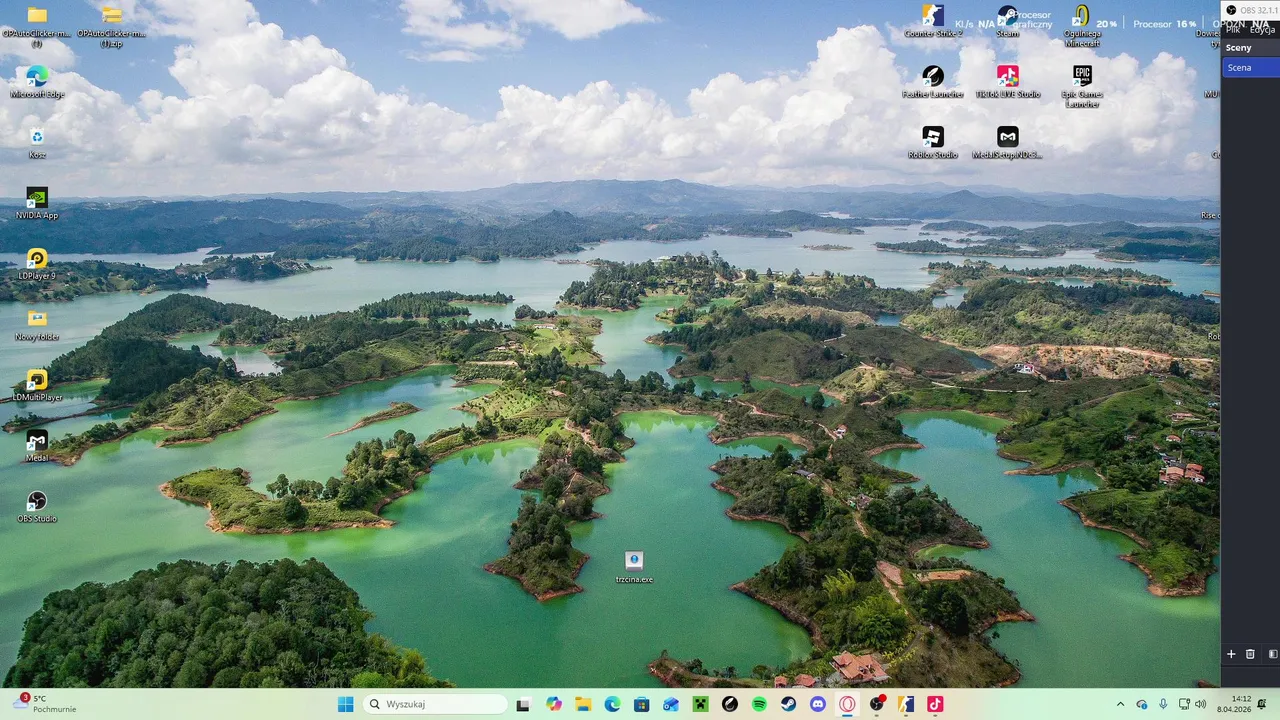Screen dimensions: 1280x720
Task: Open the OBS Edycja menu
Action: pos(1262,29)
